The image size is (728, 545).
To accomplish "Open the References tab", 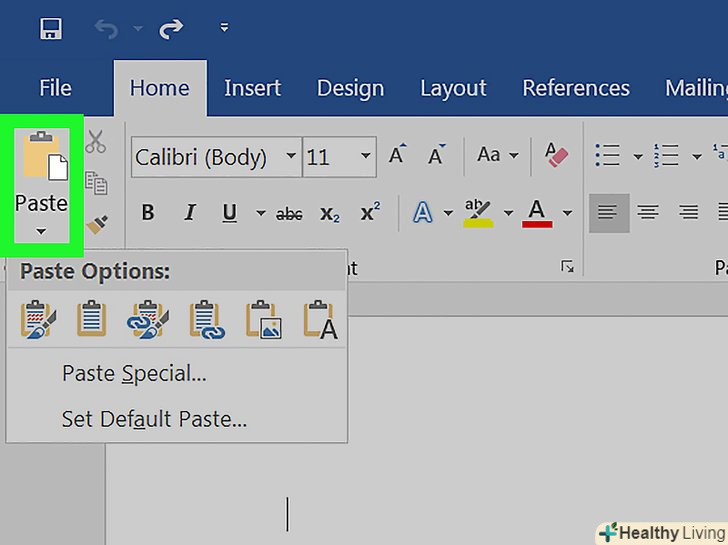I will [576, 88].
